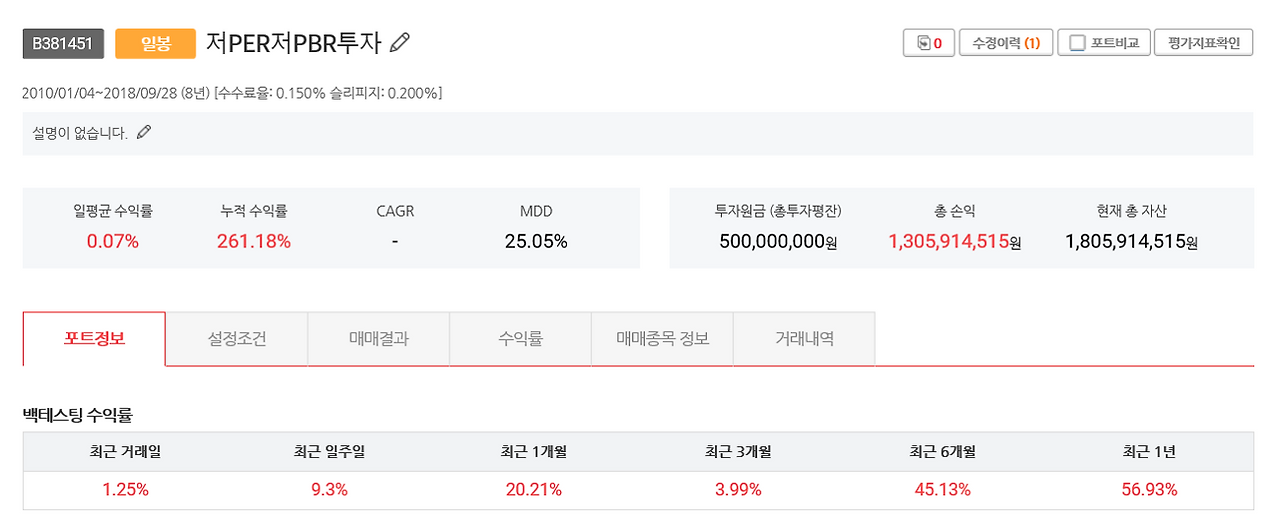The height and width of the screenshot is (526, 1280).
Task: Click the 최근 1년 56.93% return cell
Action: coord(1149,490)
